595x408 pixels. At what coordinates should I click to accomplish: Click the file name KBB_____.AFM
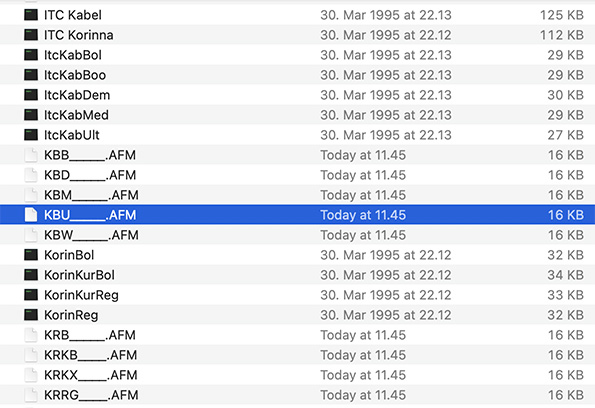[x=90, y=155]
